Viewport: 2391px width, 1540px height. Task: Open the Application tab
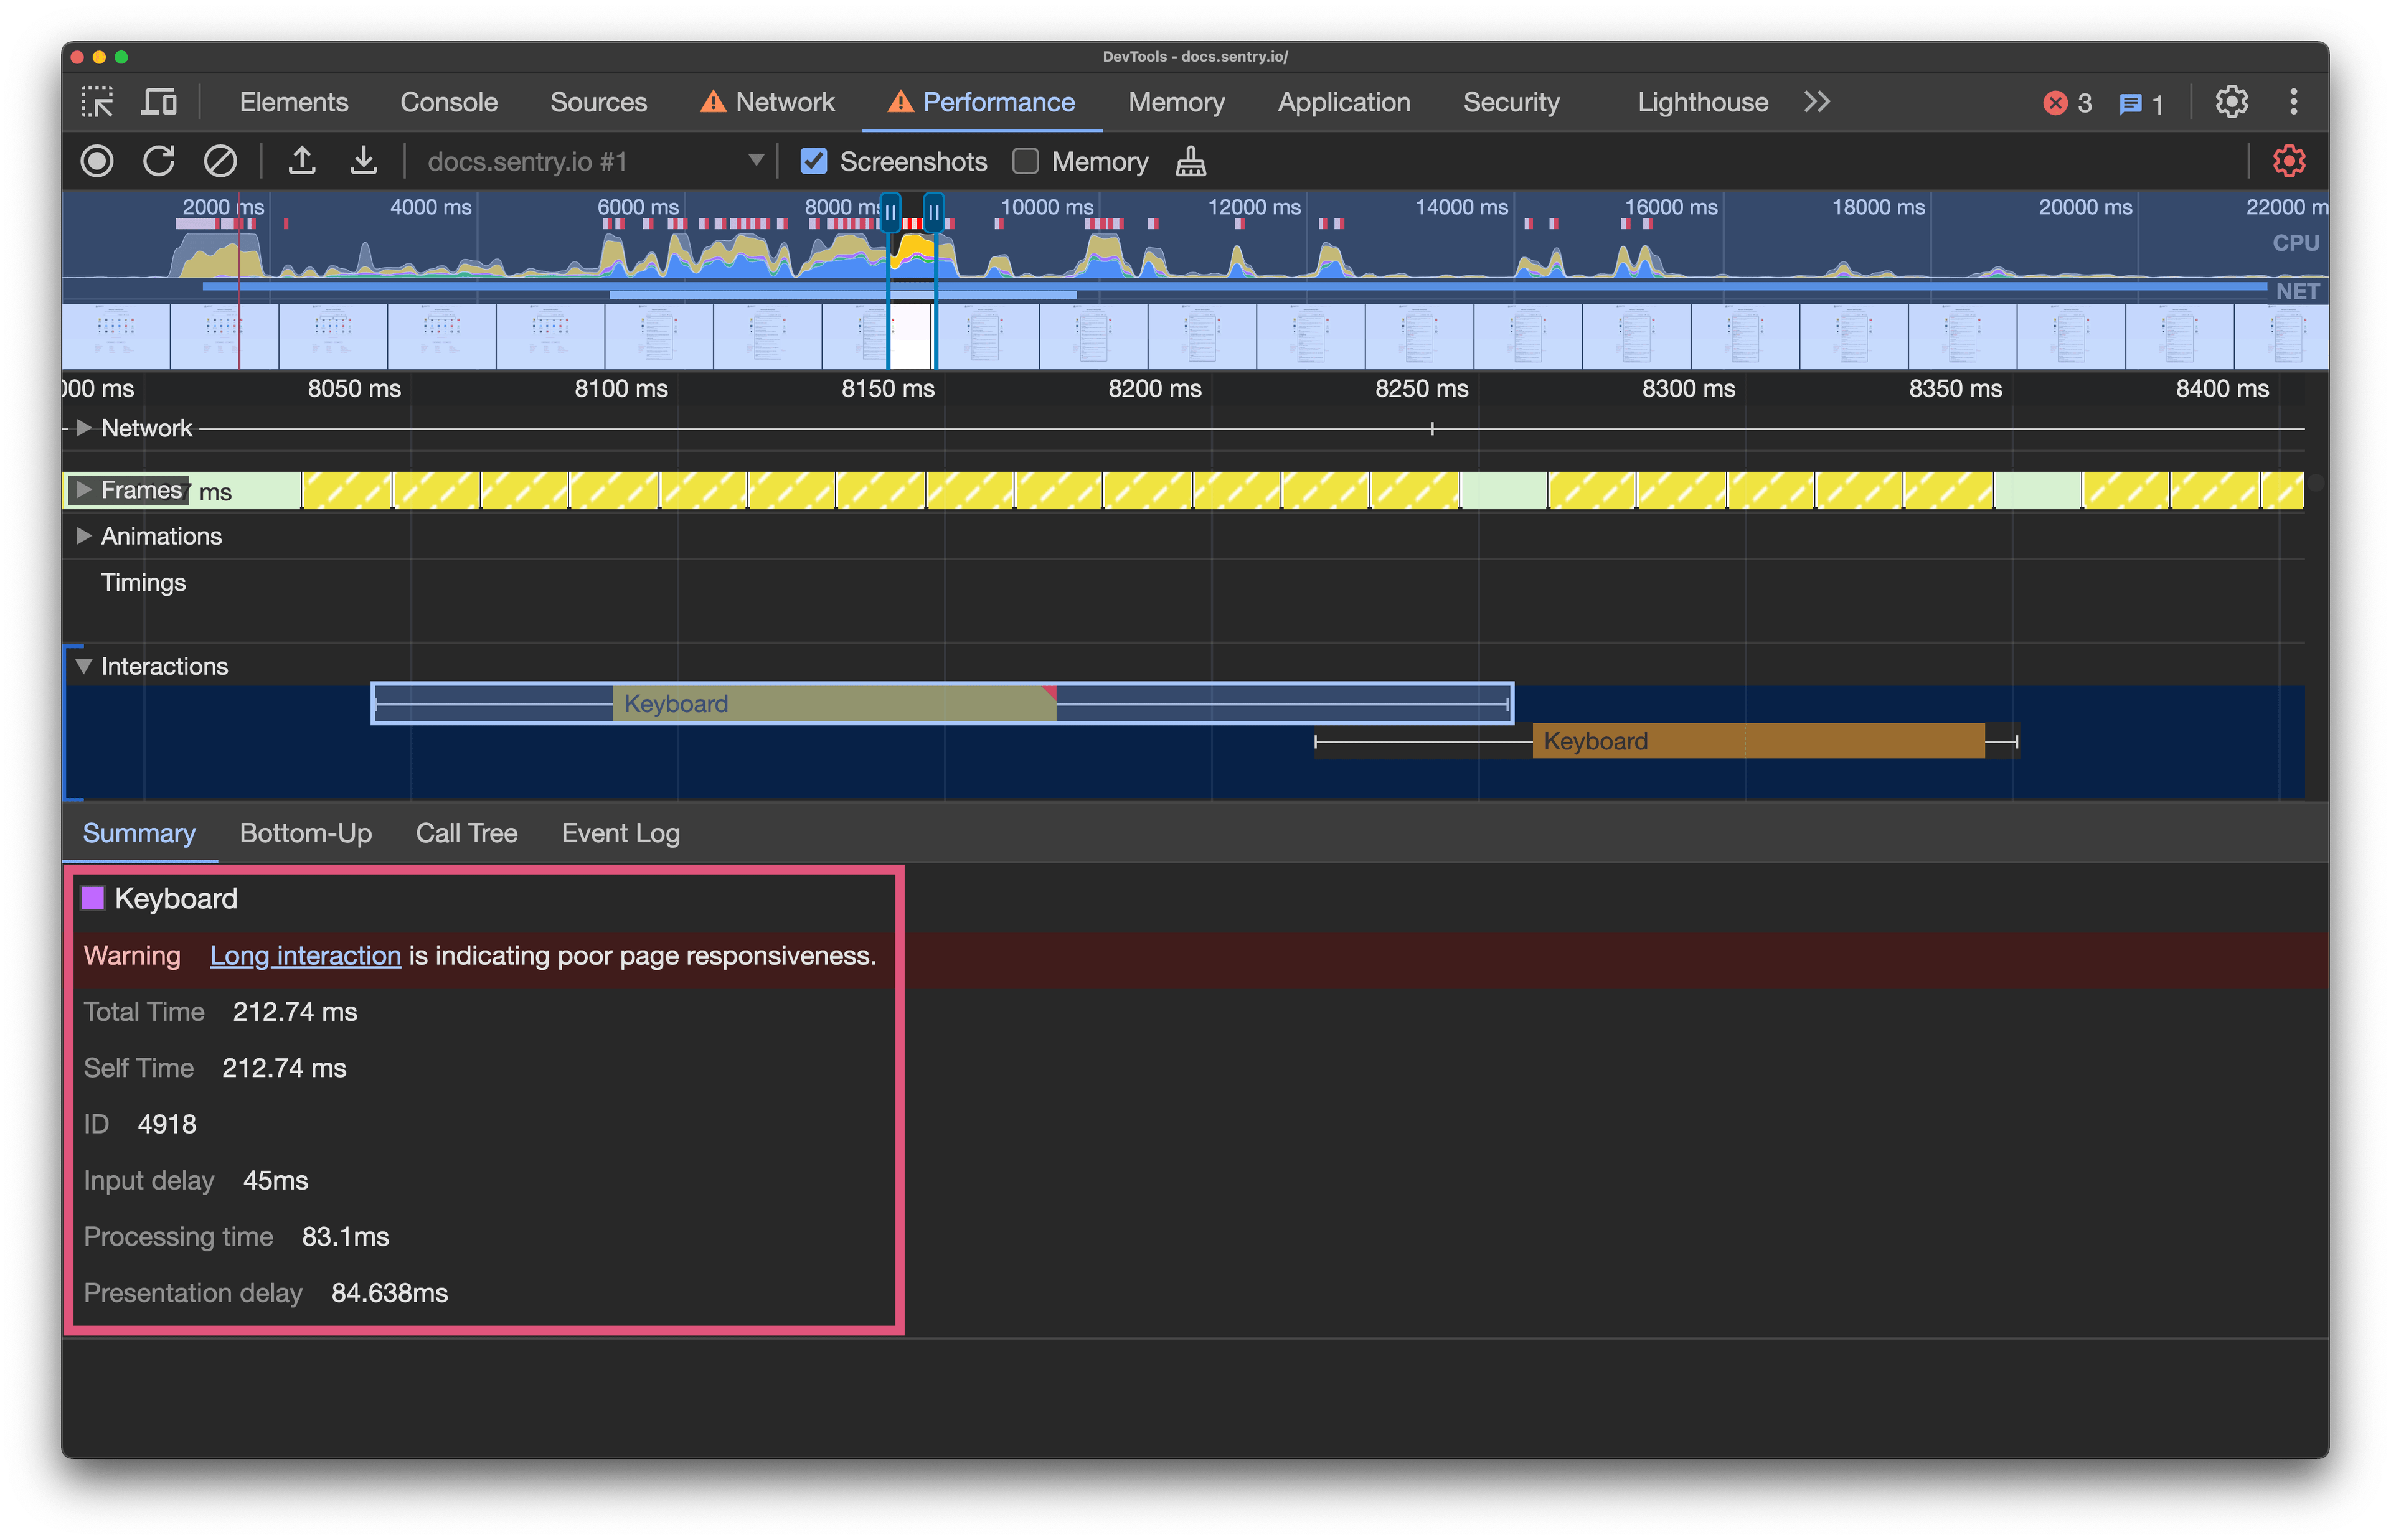(x=1344, y=102)
